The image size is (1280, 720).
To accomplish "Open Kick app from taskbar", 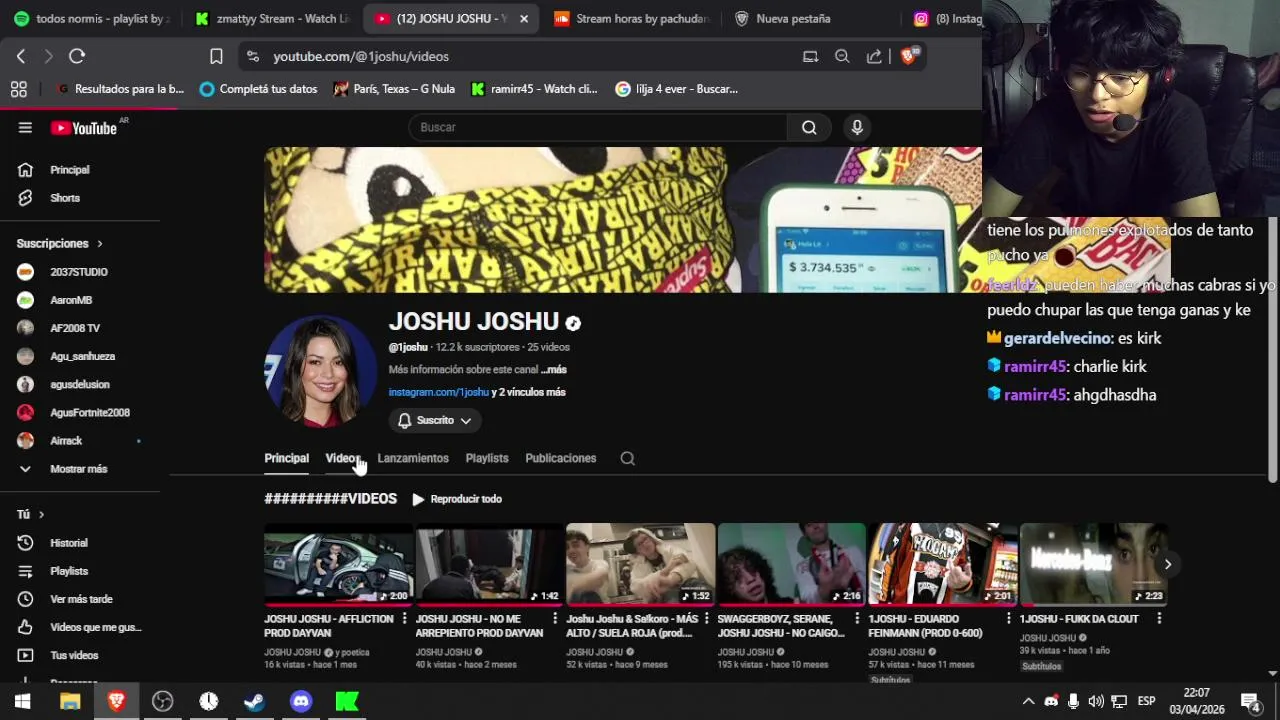I will 347,701.
